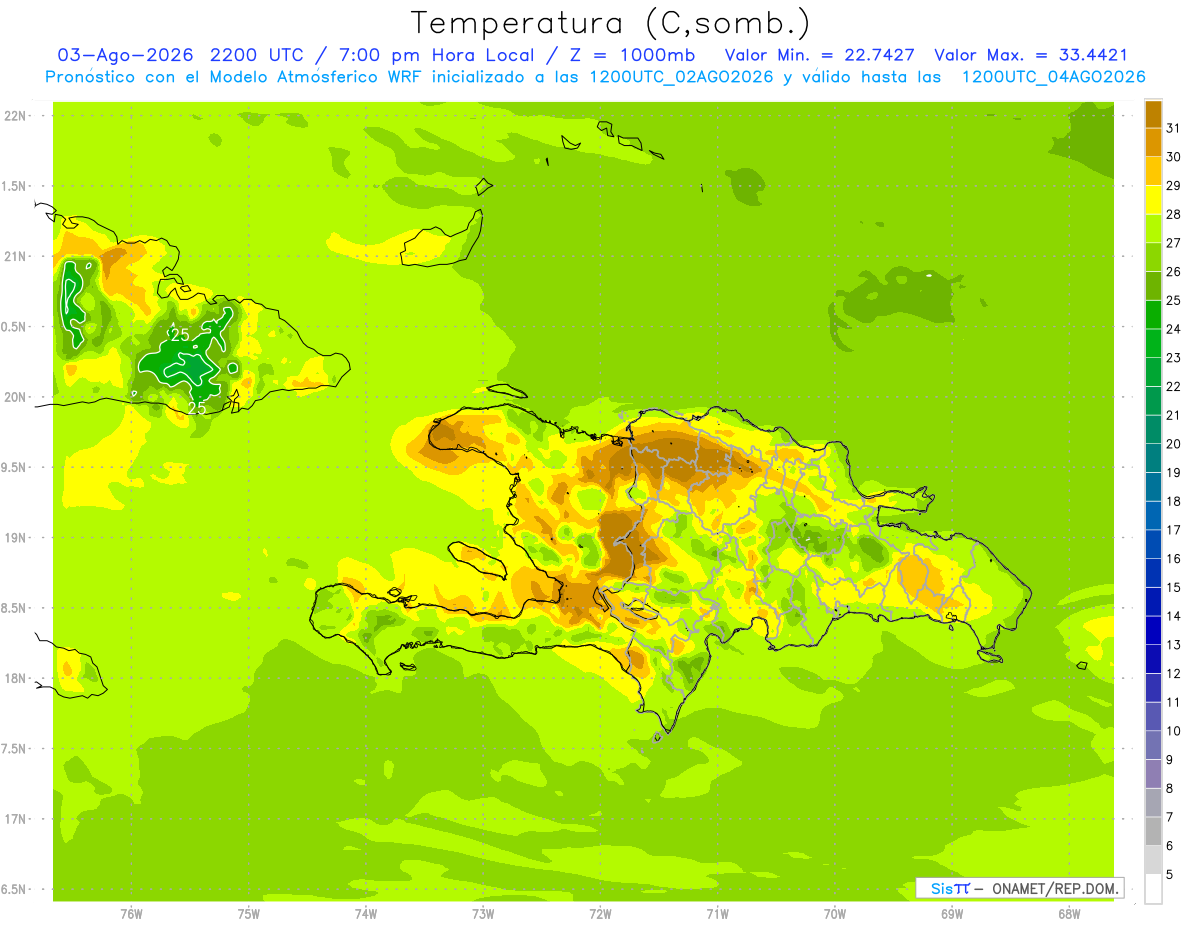The width and height of the screenshot is (1200, 927).
Task: Click latitude label "6.5N"
Action: [15, 890]
